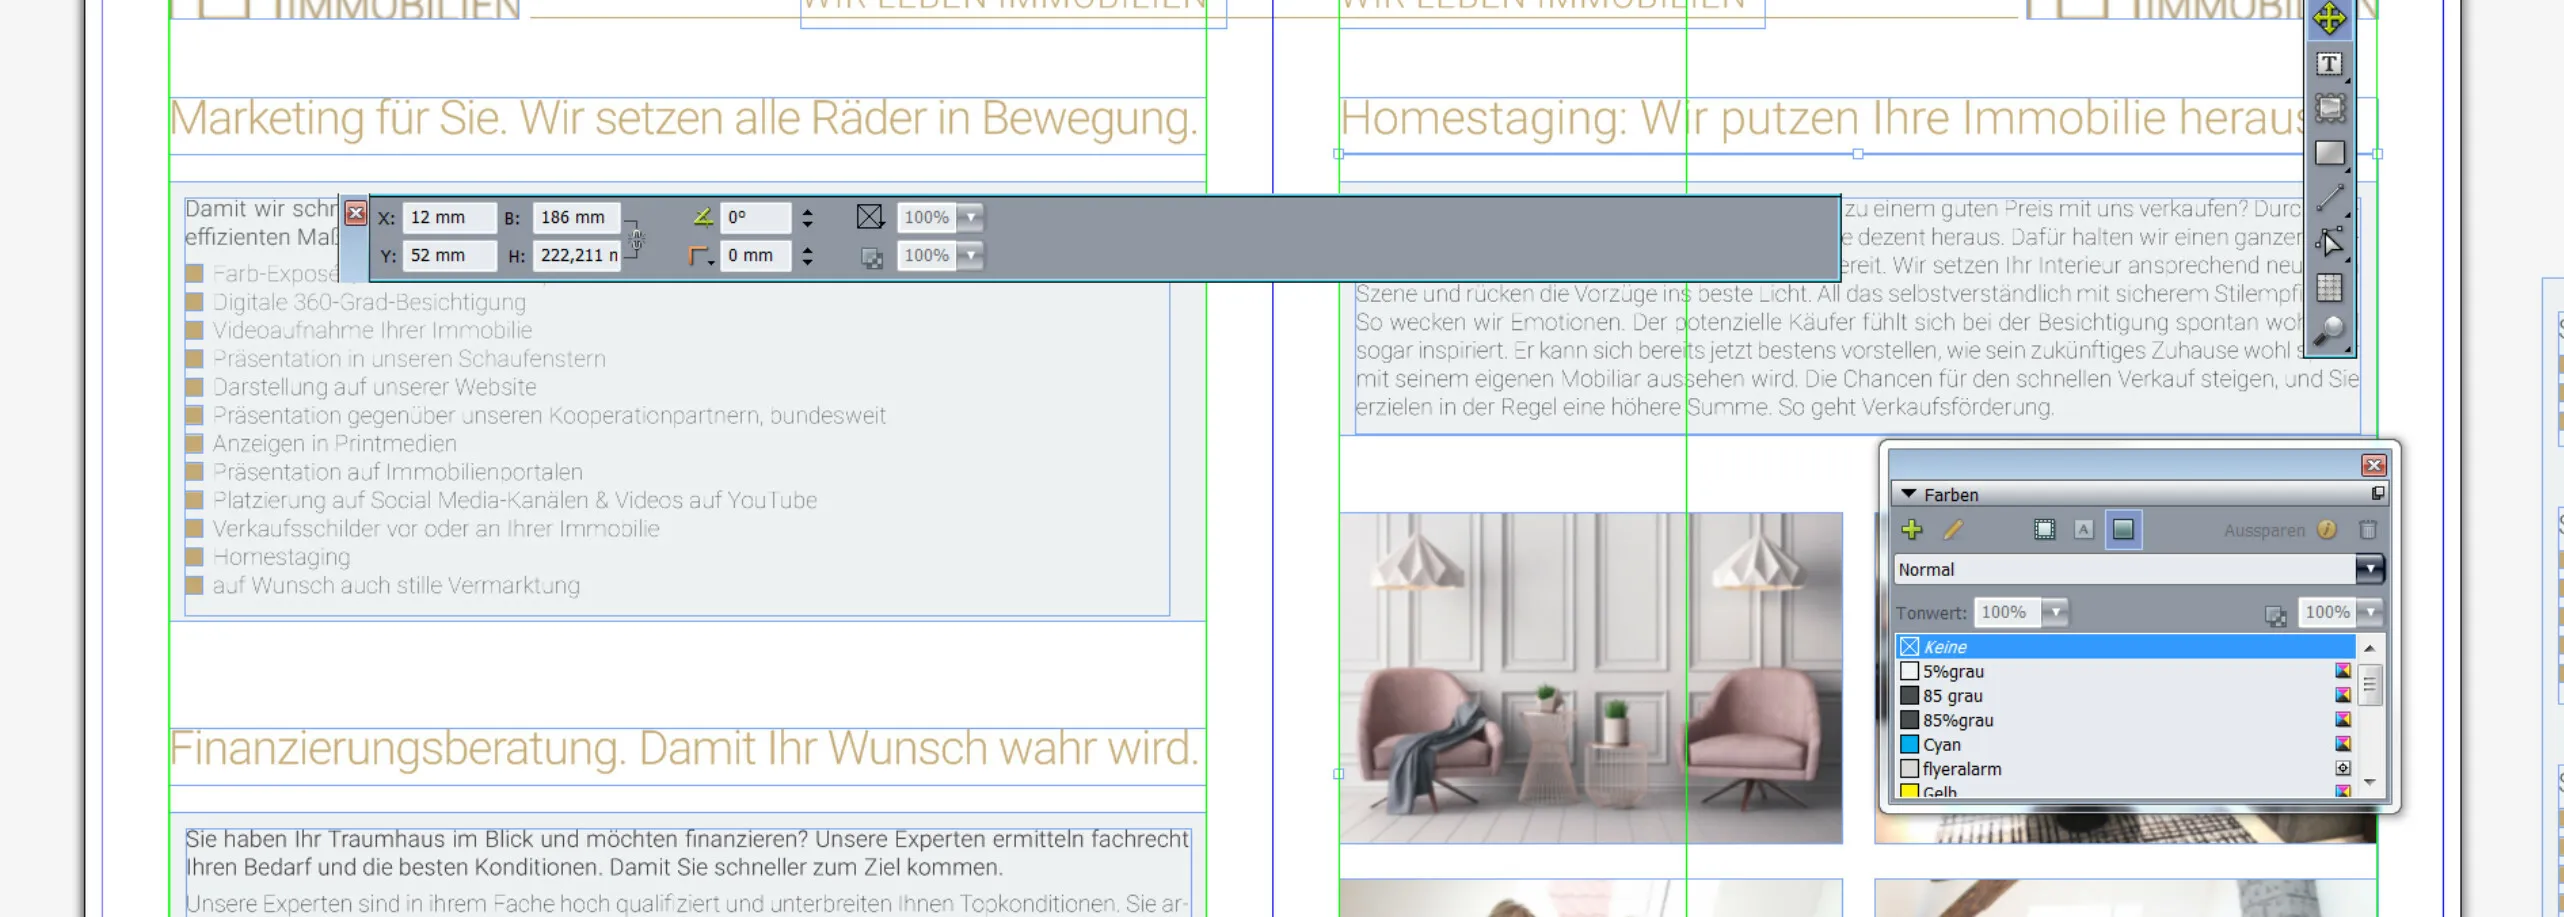
Task: Toggle the background color mode button
Action: (2122, 530)
